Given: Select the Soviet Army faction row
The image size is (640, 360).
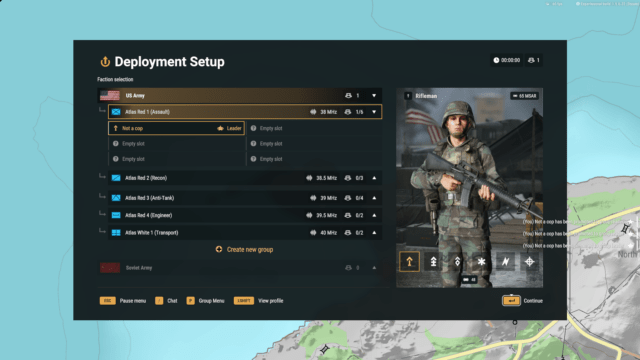Looking at the screenshot, I should [x=240, y=268].
